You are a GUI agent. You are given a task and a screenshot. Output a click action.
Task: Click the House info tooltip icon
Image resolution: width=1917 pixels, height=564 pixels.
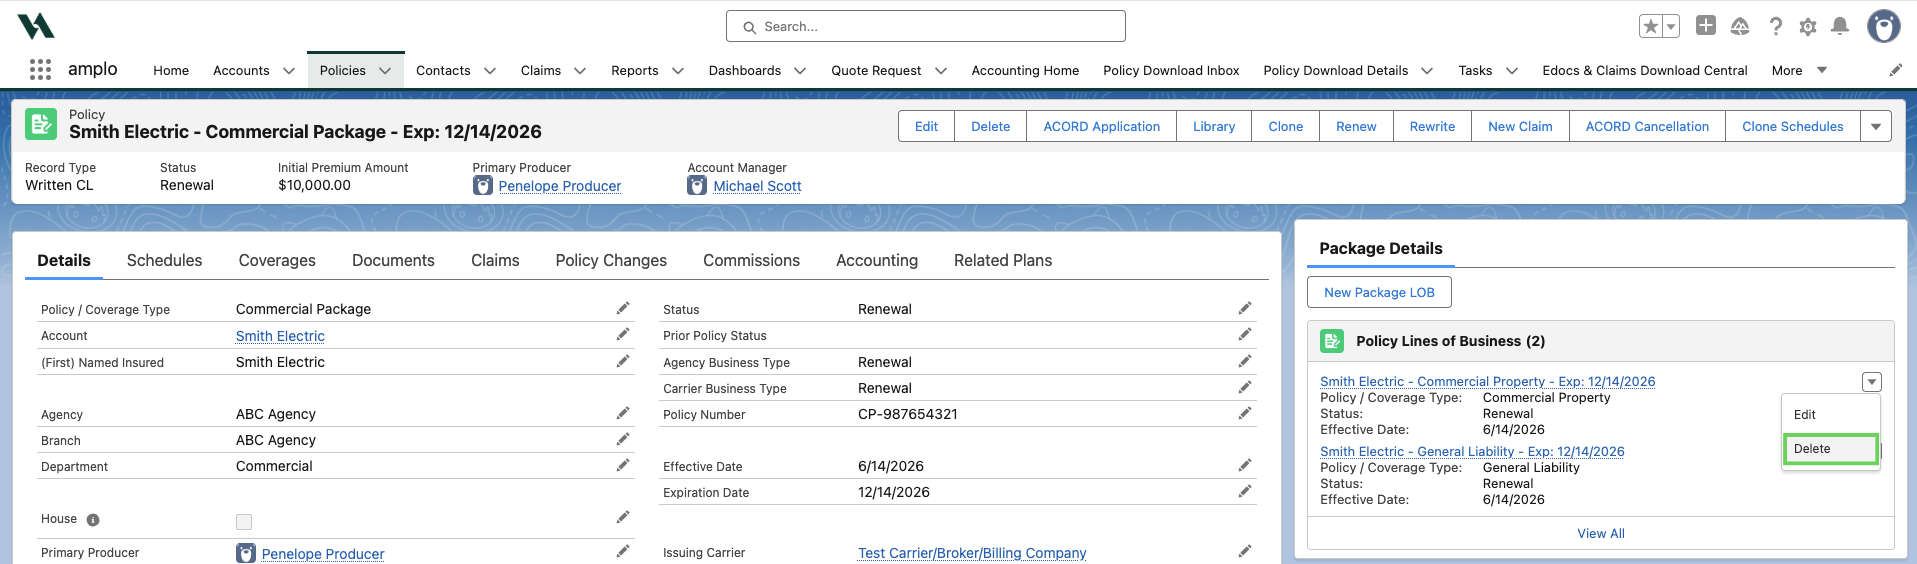pyautogui.click(x=93, y=520)
